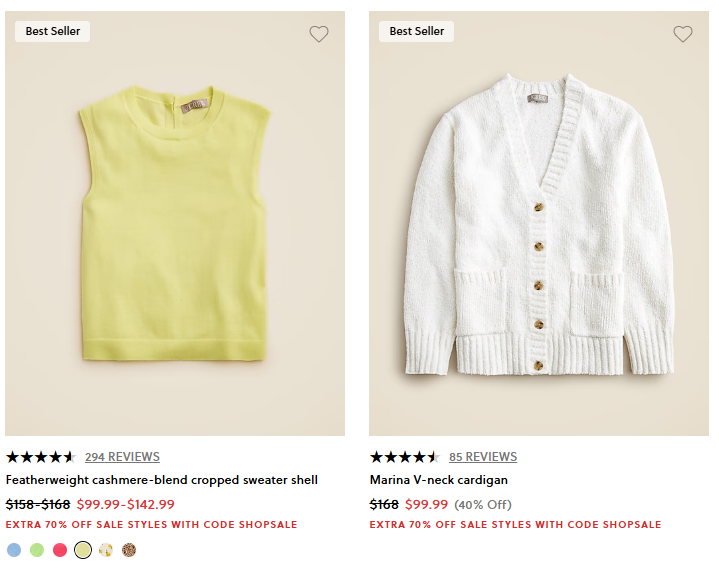This screenshot has height=568, width=719.
Task: Choose the pink-red color swatch
Action: pyautogui.click(x=60, y=549)
